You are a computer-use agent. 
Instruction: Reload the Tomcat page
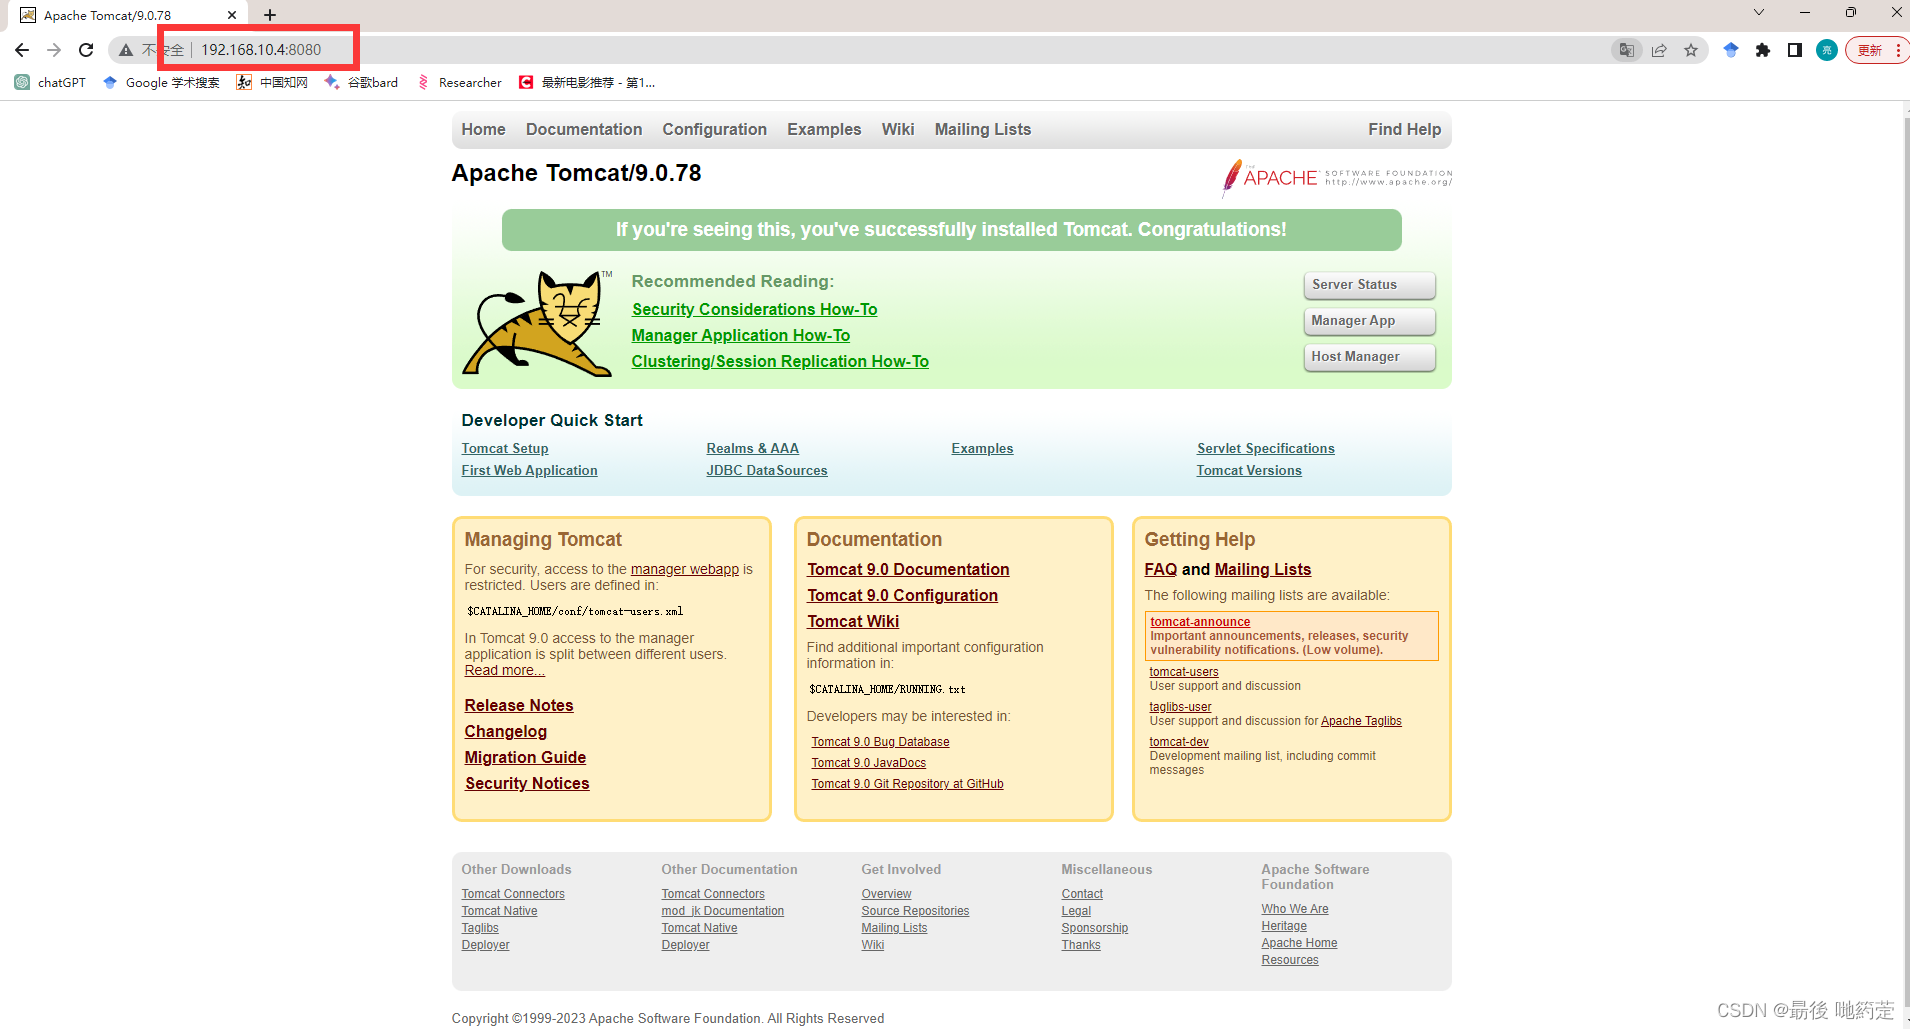click(86, 50)
